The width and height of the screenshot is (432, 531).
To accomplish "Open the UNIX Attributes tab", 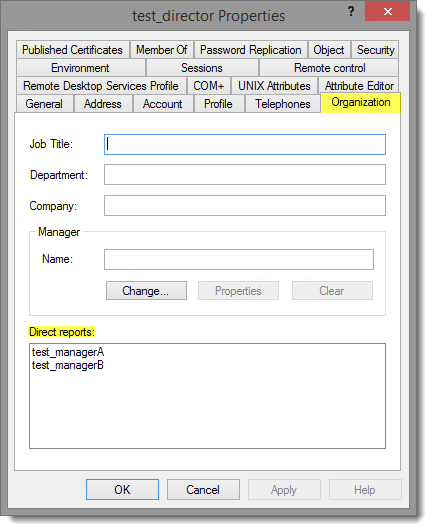I will [274, 86].
